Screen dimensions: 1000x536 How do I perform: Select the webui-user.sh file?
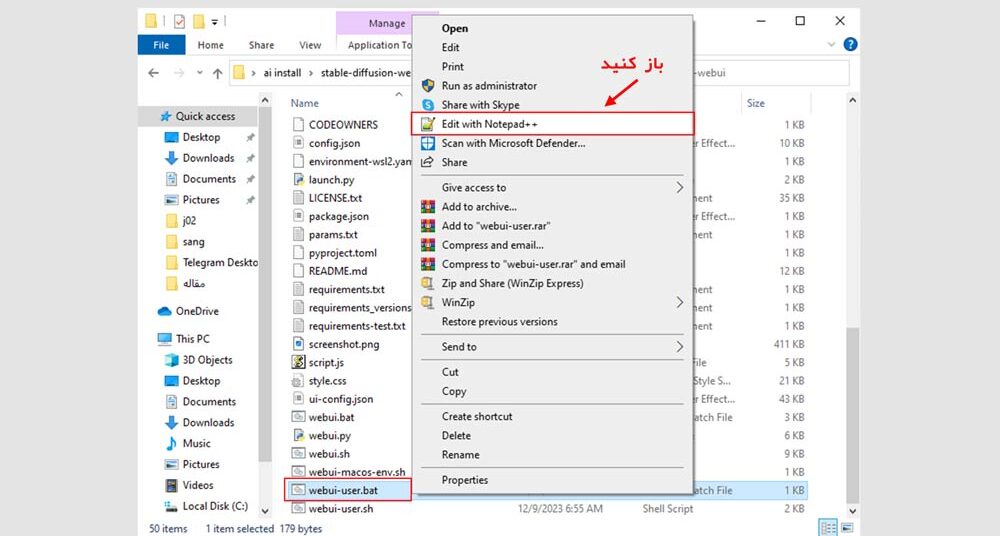click(341, 509)
